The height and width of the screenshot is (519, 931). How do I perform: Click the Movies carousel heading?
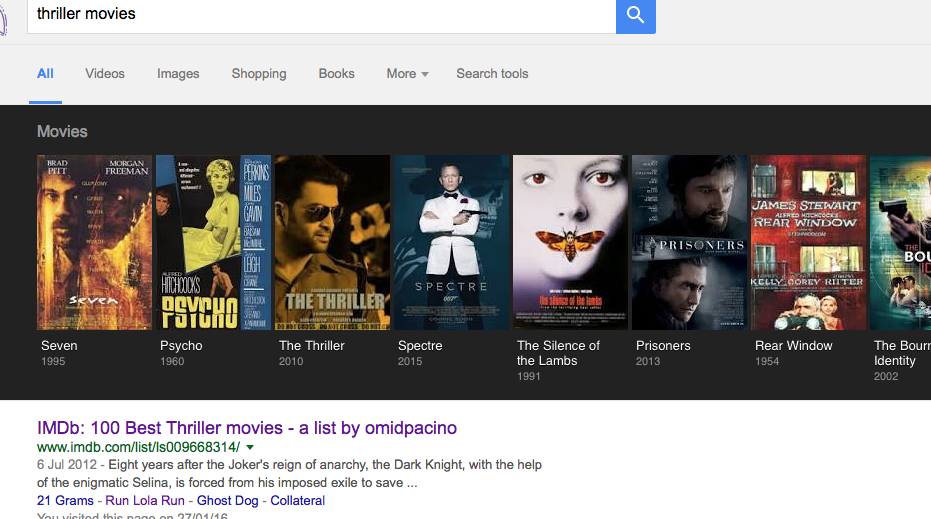62,132
